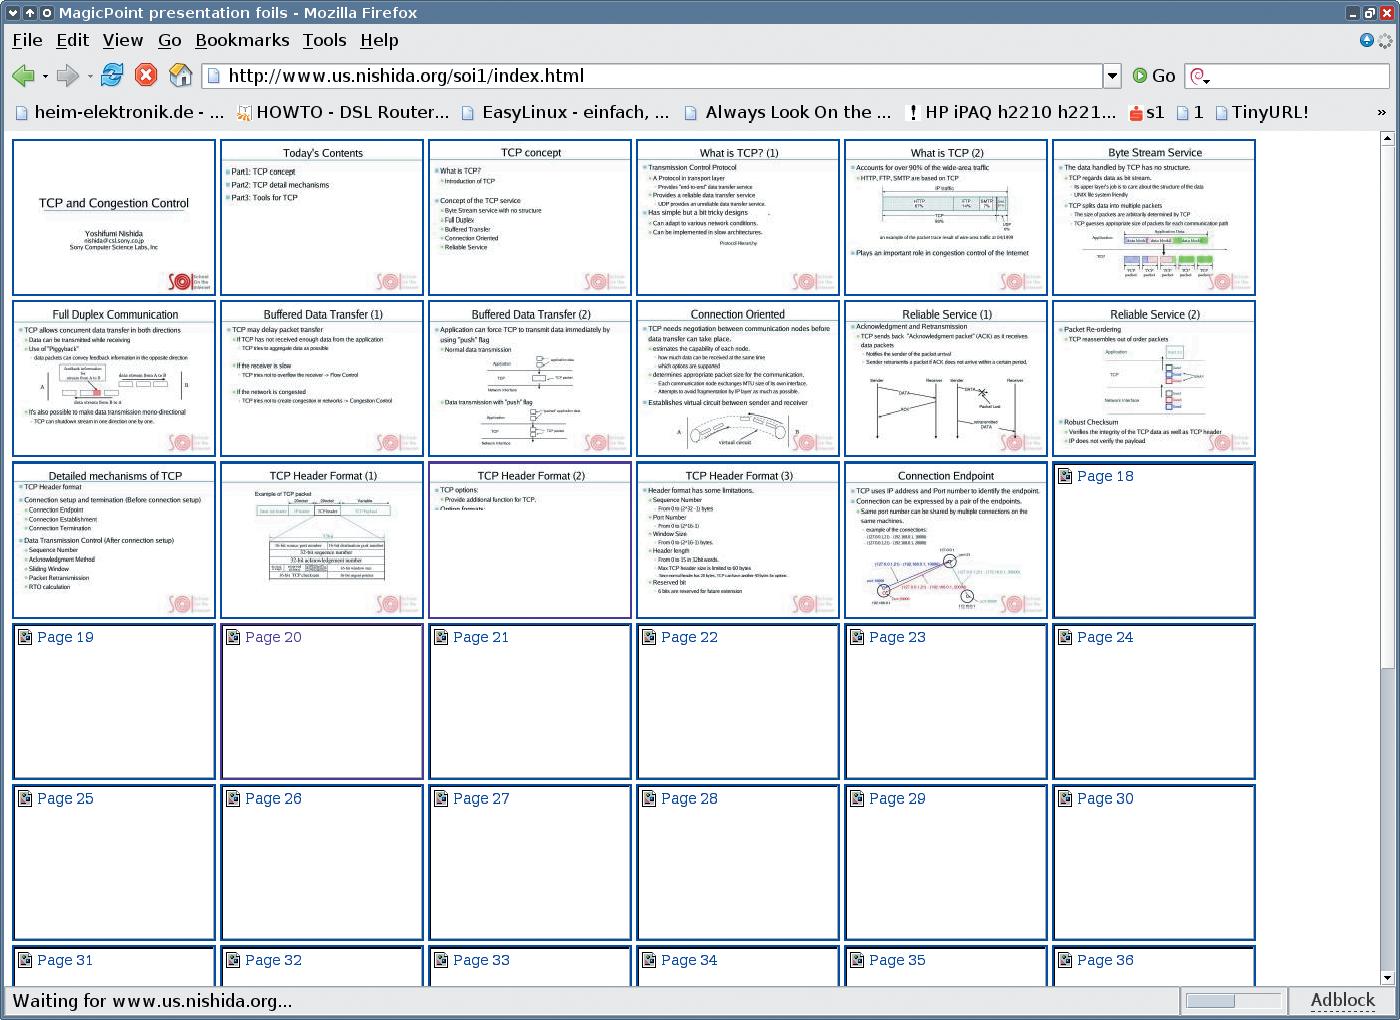
Task: Open the Help menu
Action: pyautogui.click(x=379, y=40)
